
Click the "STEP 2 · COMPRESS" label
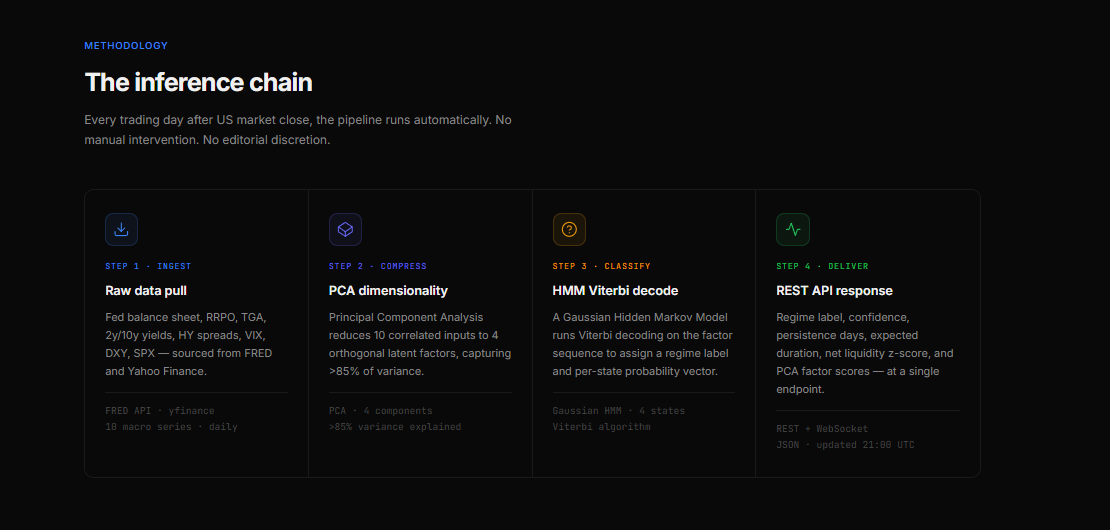[377, 267]
